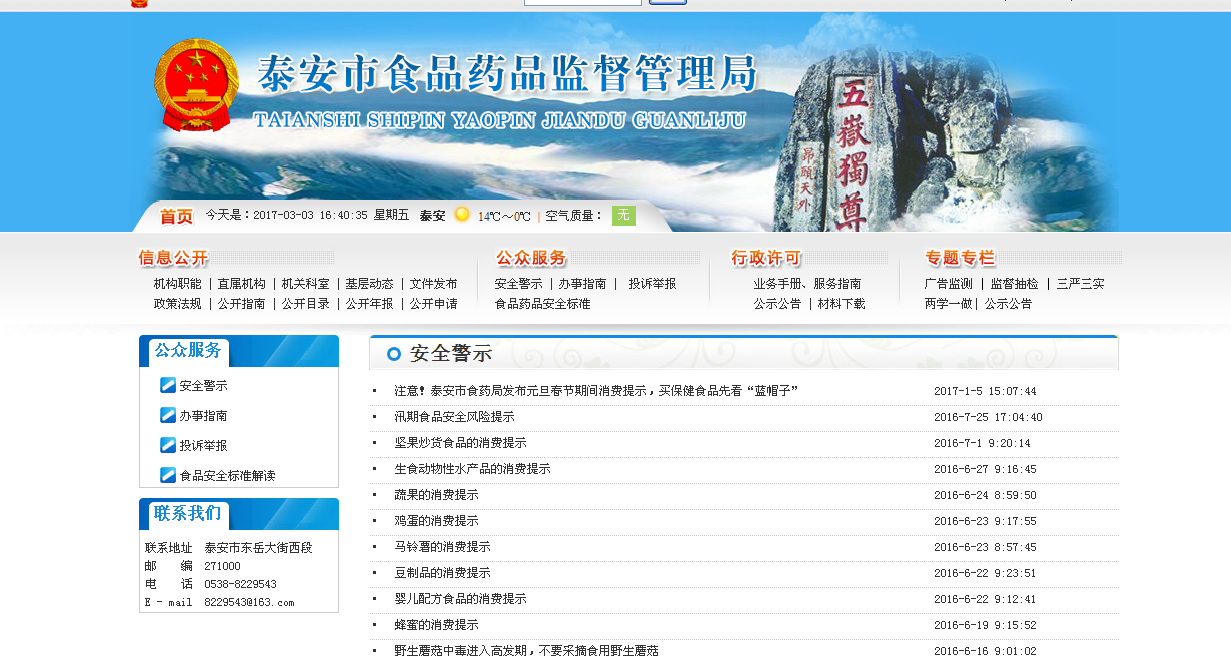Read the 婴儿配方食品的消费提示 article
This screenshot has height=665, width=1231.
460,599
